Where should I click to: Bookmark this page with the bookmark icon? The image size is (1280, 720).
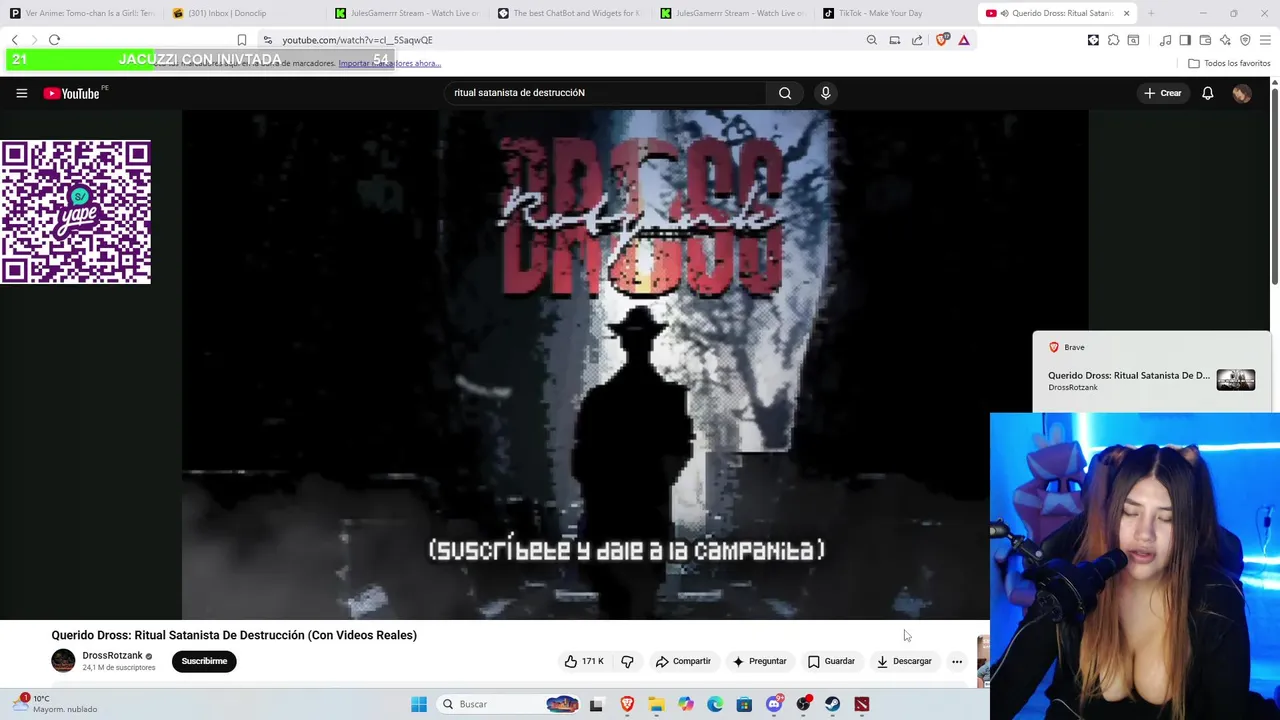[x=241, y=40]
